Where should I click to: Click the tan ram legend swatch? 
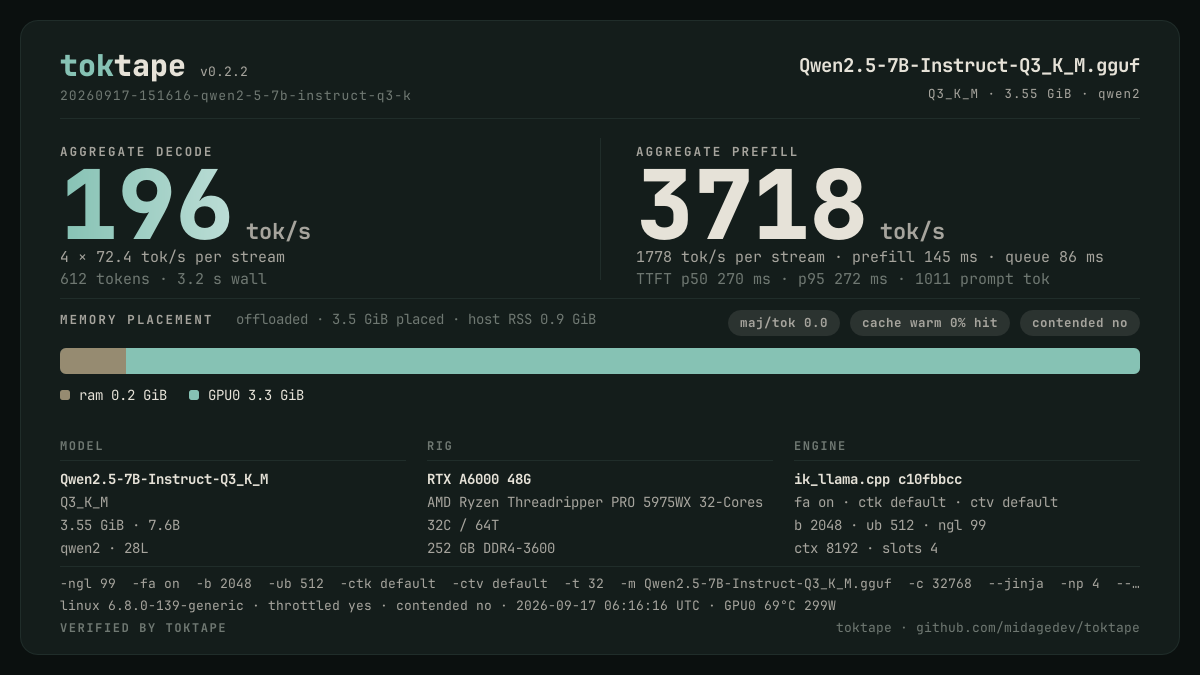[x=65, y=395]
